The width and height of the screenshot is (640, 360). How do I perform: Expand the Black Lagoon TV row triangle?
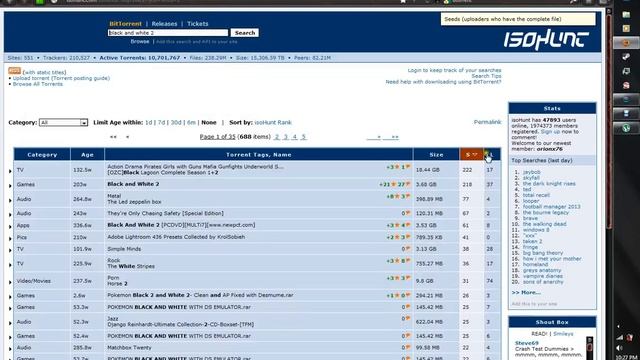(10, 171)
